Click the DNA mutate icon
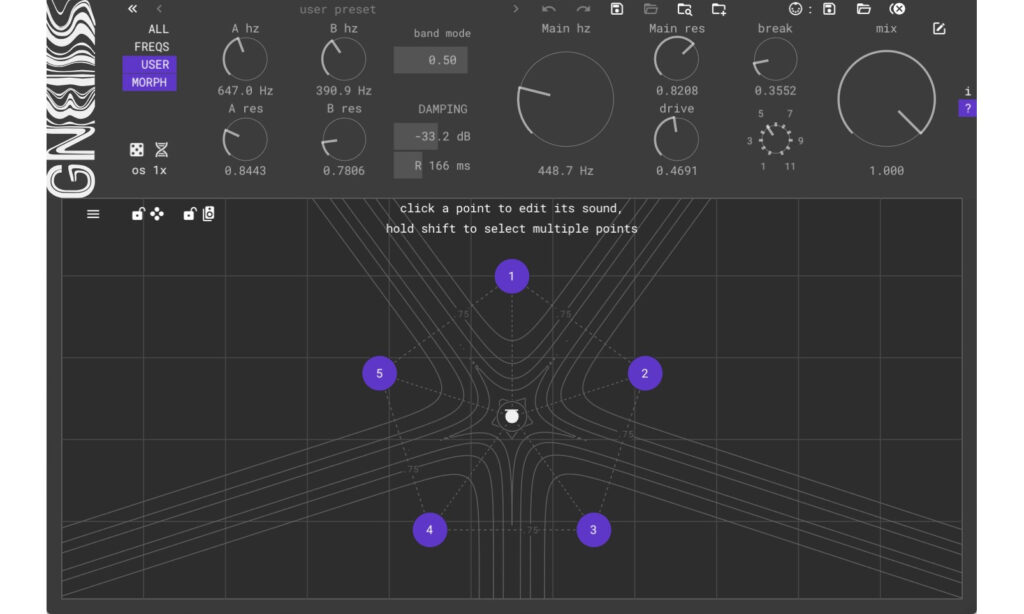1024x614 pixels. [161, 150]
